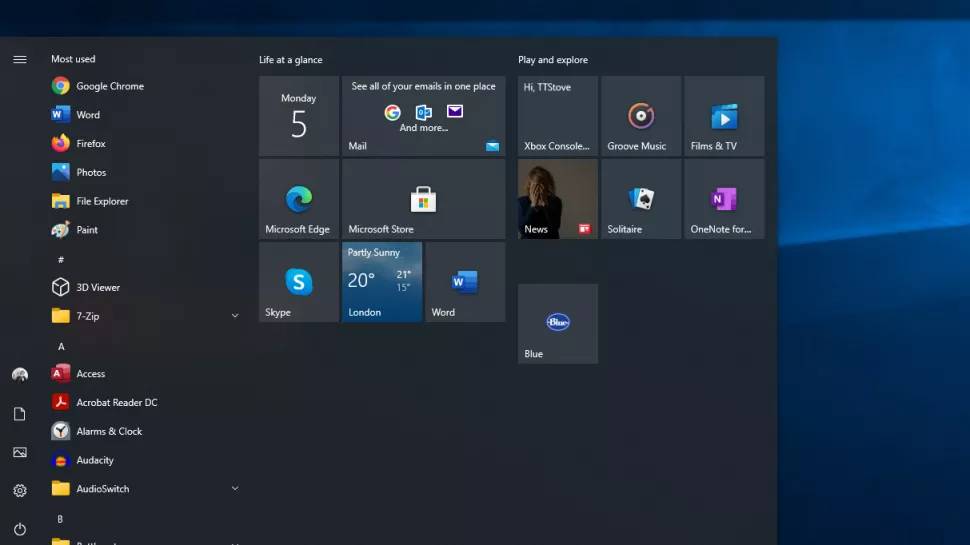Screen dimensions: 970x545
Task: Open the London weather tile
Action: pyautogui.click(x=382, y=282)
